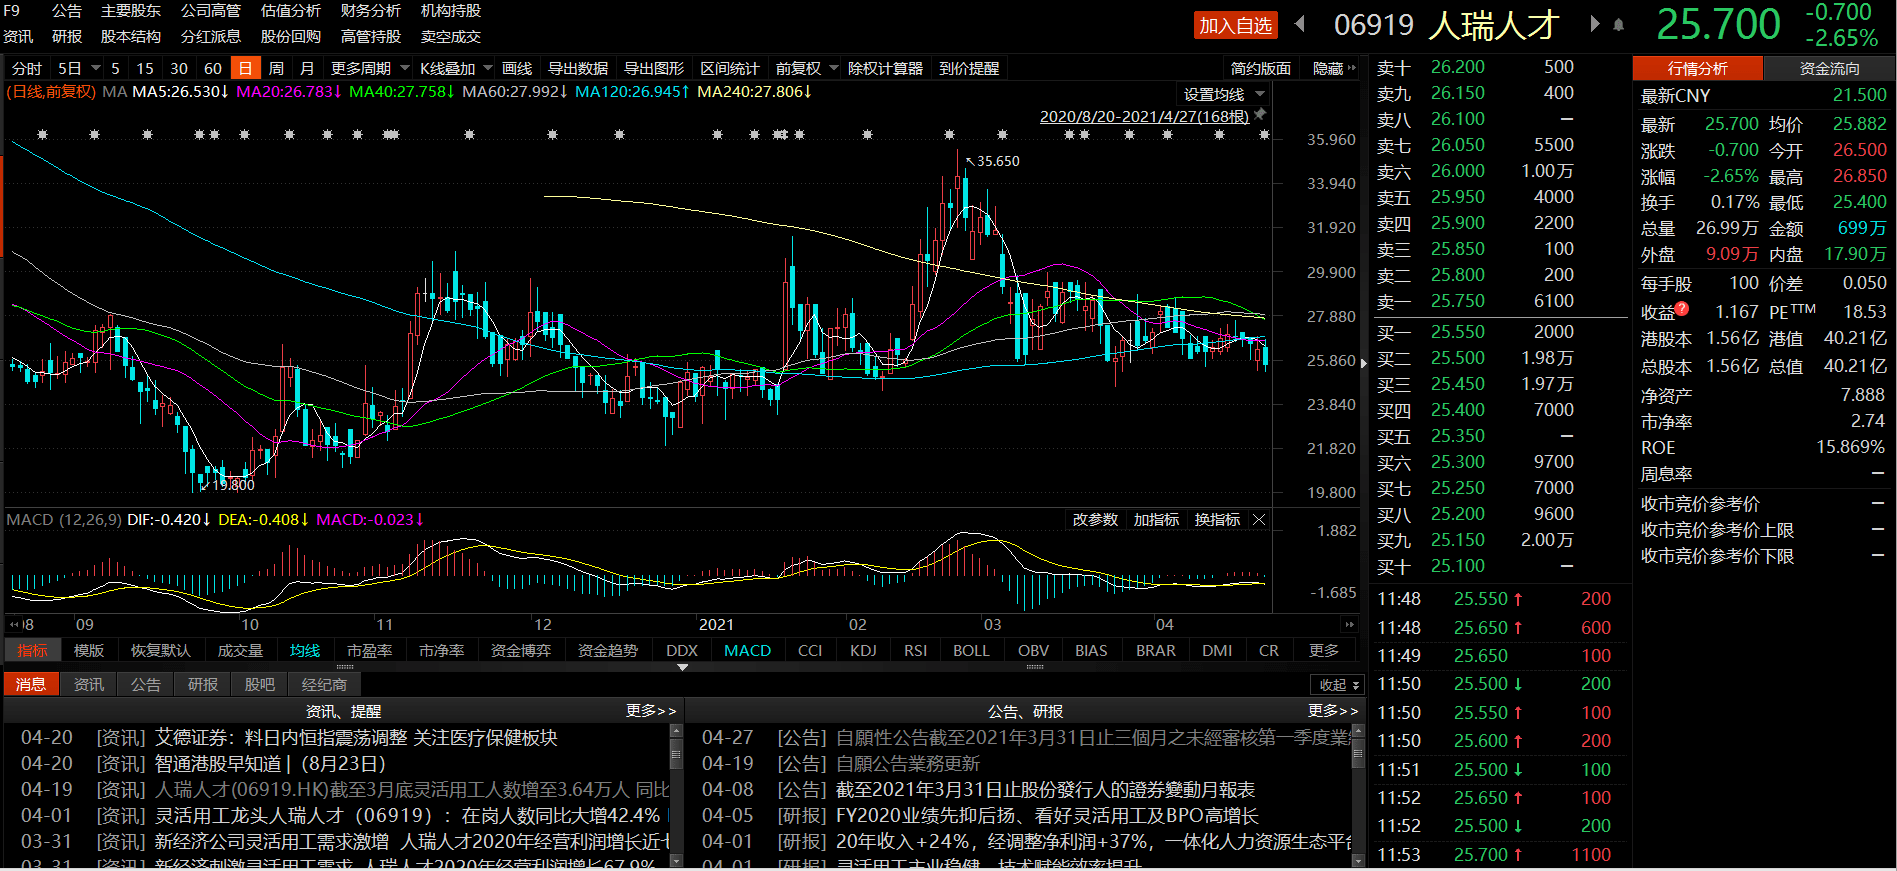
Task: Open report FY2020业绩先抑后扬
Action: [1047, 816]
